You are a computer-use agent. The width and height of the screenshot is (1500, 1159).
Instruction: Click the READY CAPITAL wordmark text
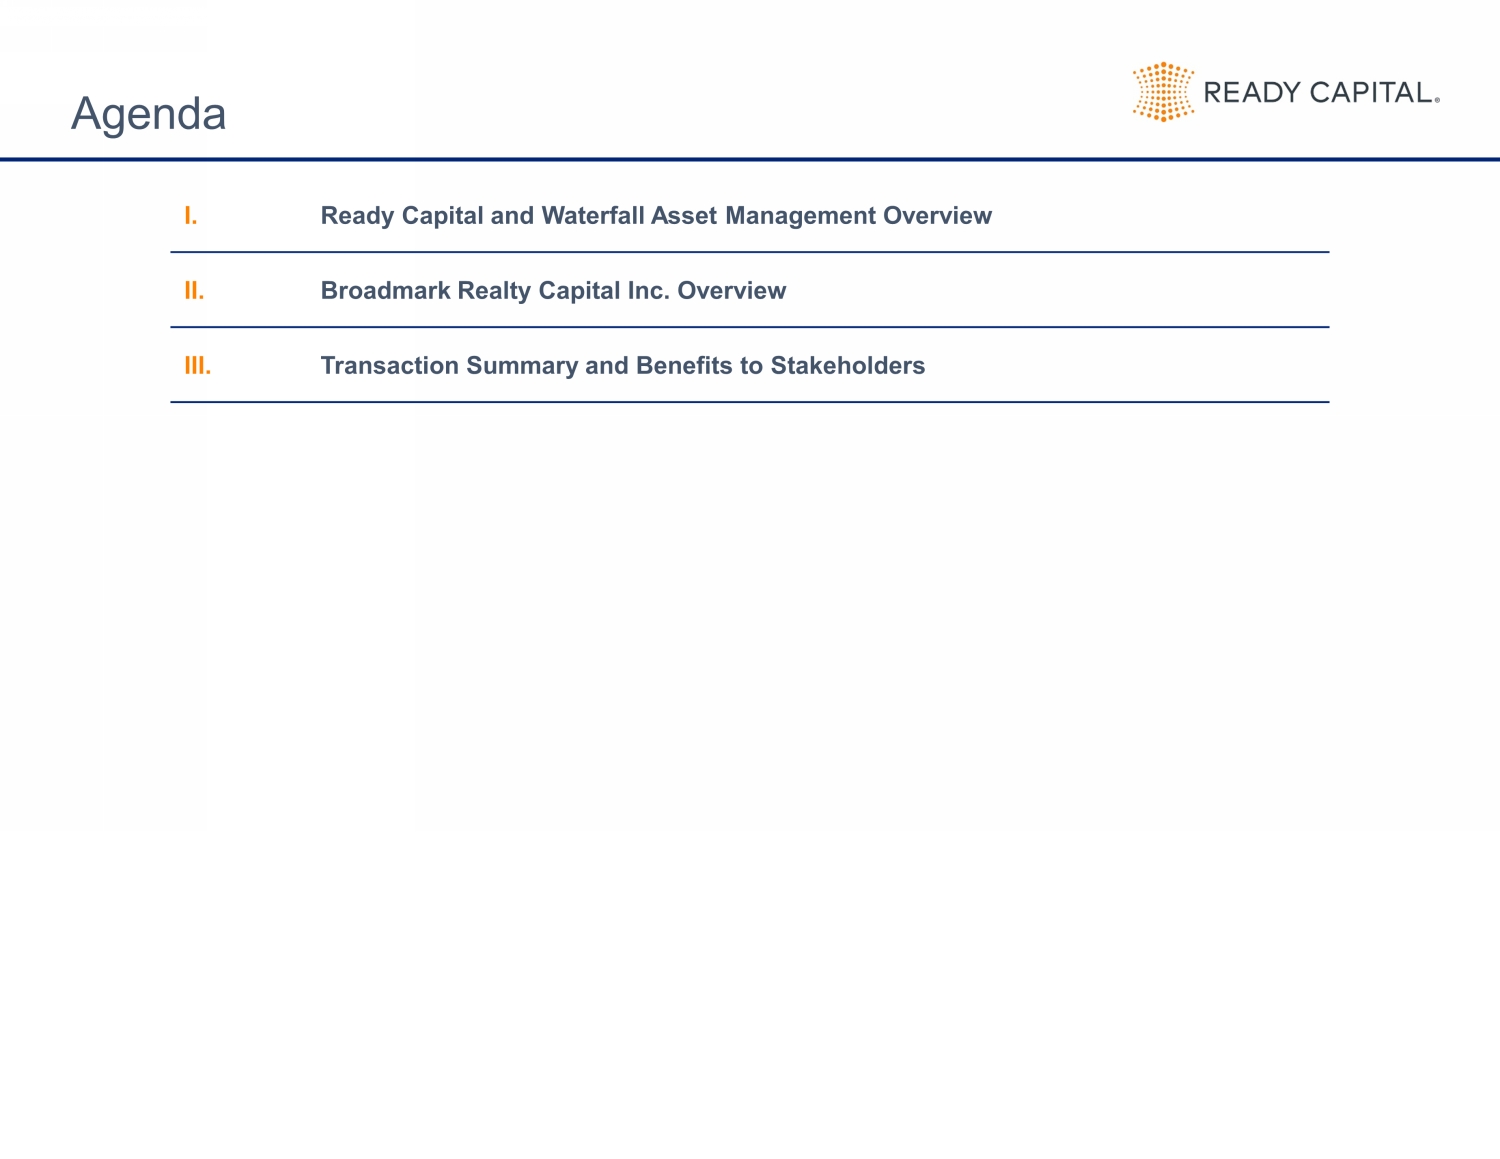pos(1321,93)
